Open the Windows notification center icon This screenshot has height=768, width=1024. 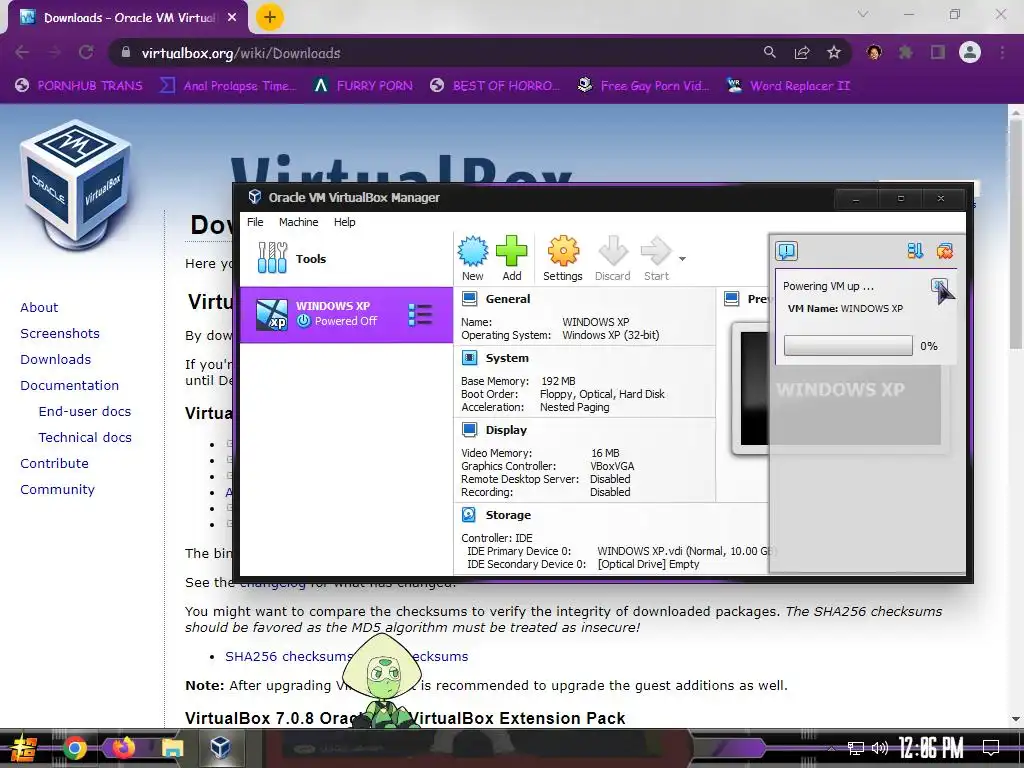(x=991, y=748)
